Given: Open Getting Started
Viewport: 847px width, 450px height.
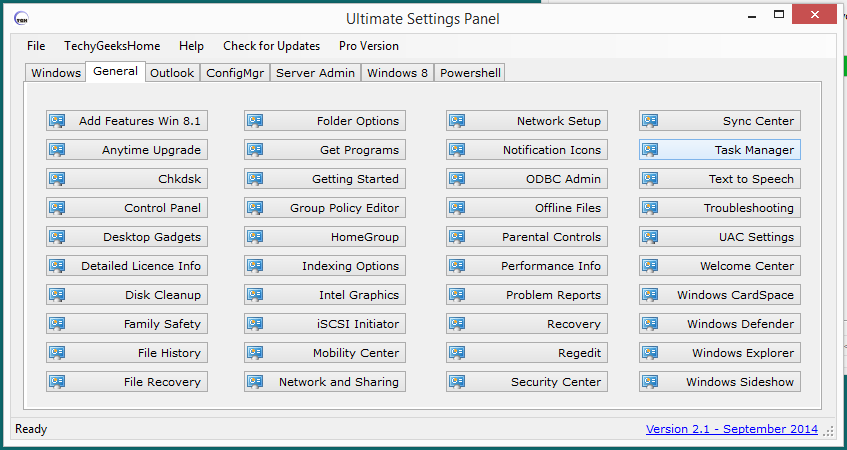Looking at the screenshot, I should click(x=325, y=179).
